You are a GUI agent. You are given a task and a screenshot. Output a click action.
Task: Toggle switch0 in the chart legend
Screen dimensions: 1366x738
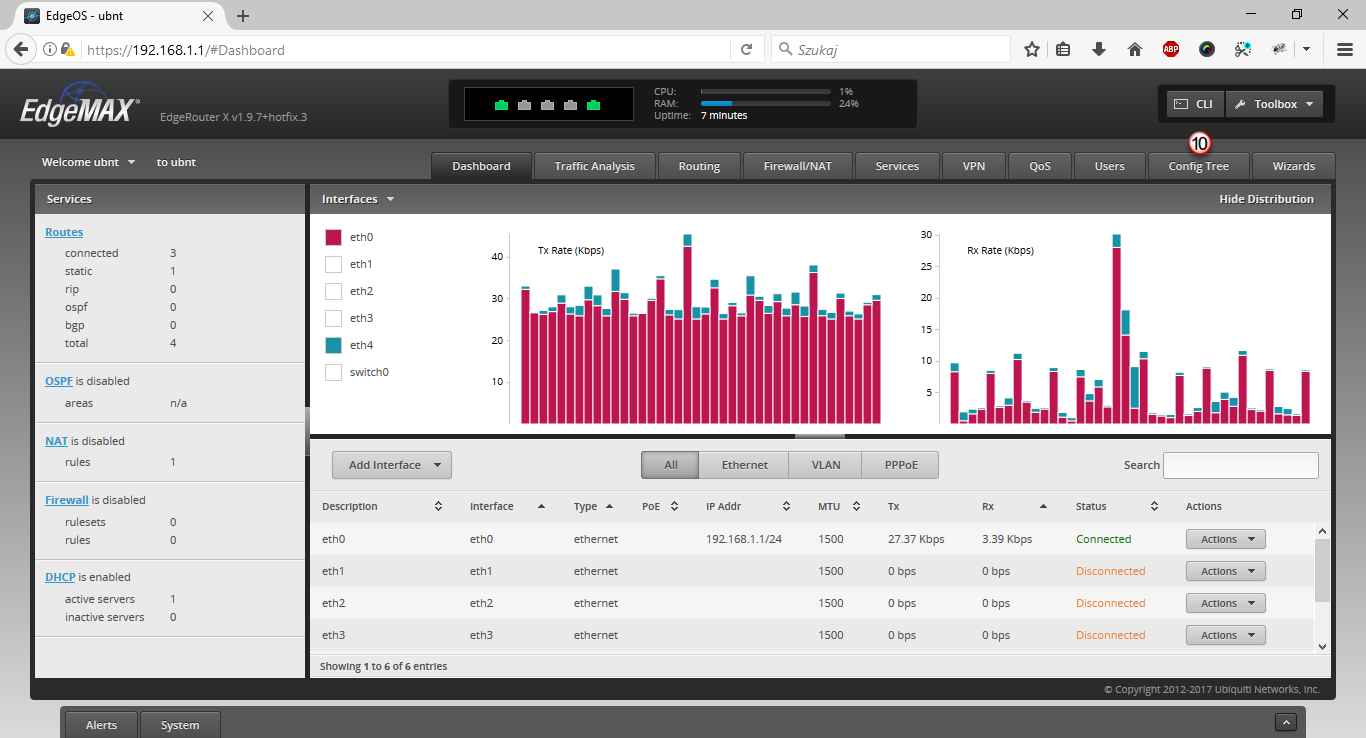[334, 372]
